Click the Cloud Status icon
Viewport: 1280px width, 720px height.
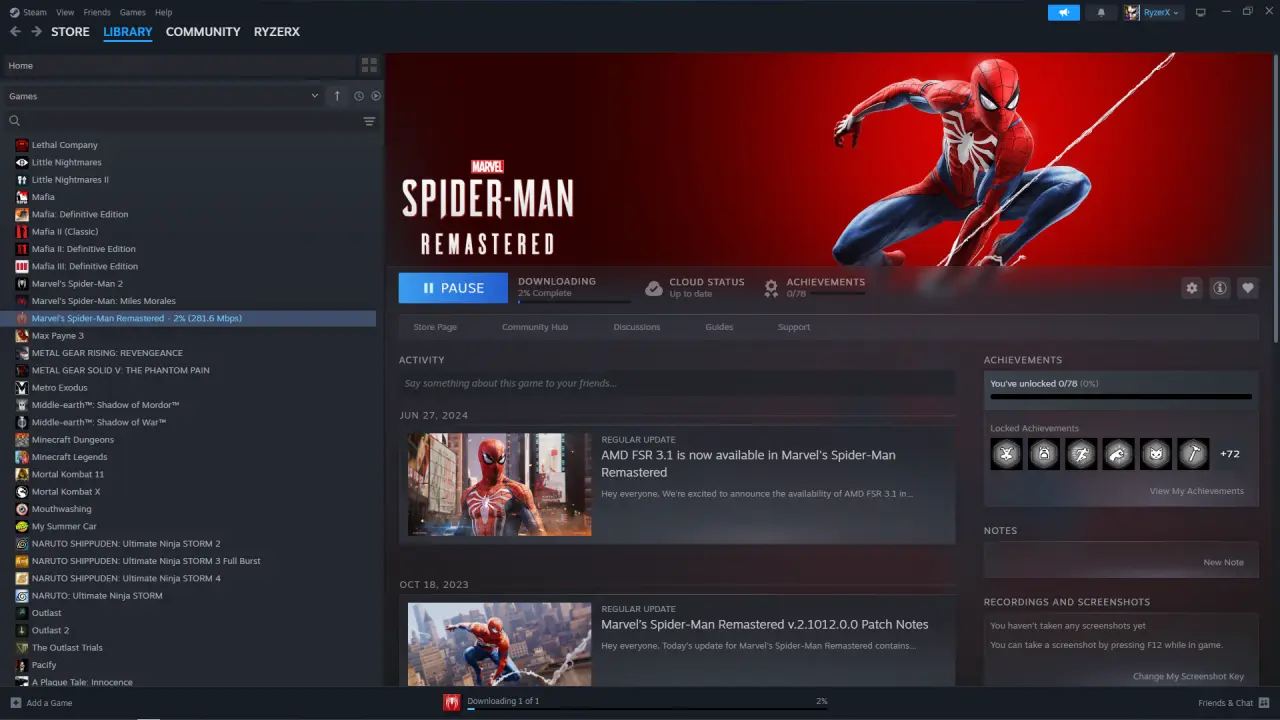[653, 288]
